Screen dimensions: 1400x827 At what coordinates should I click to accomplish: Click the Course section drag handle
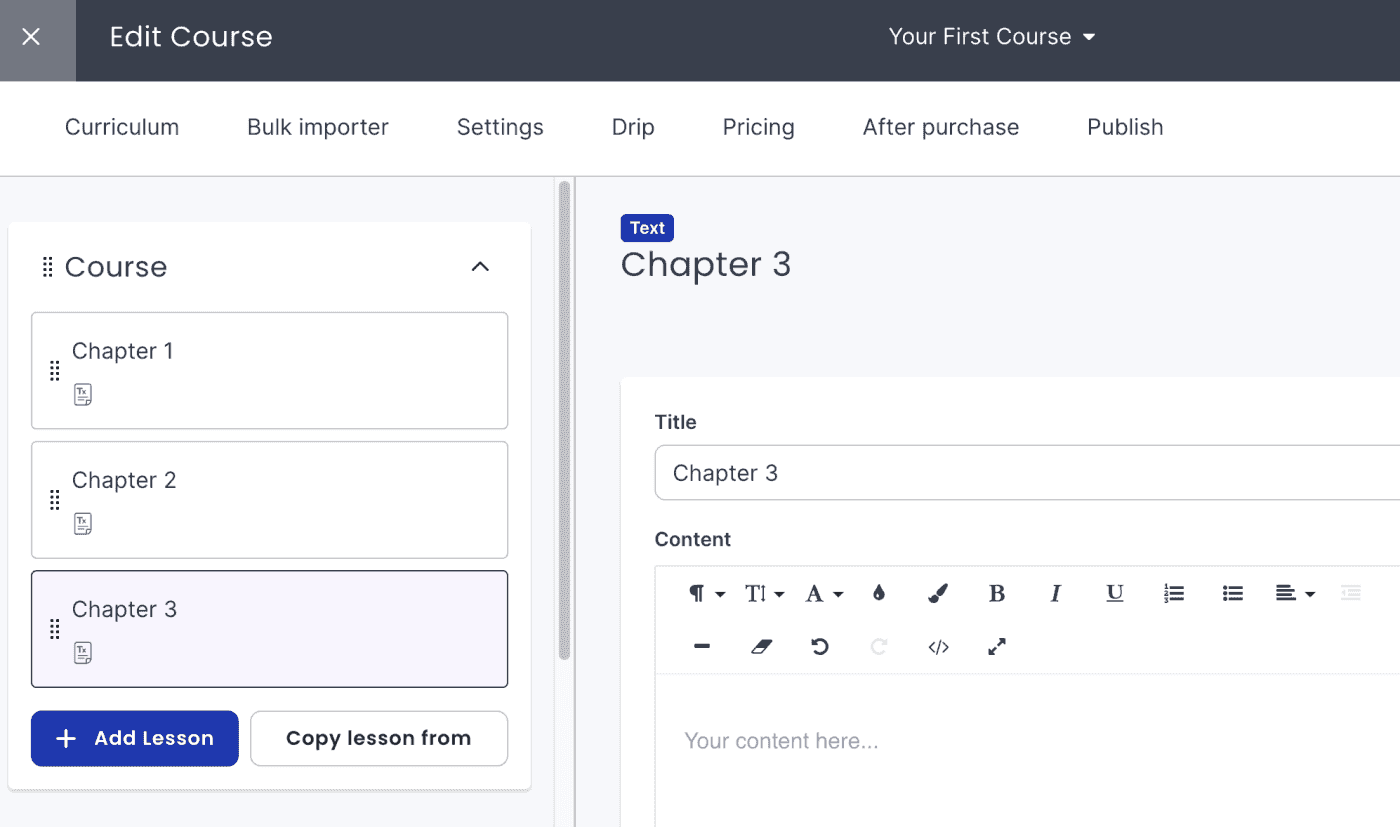tap(47, 267)
